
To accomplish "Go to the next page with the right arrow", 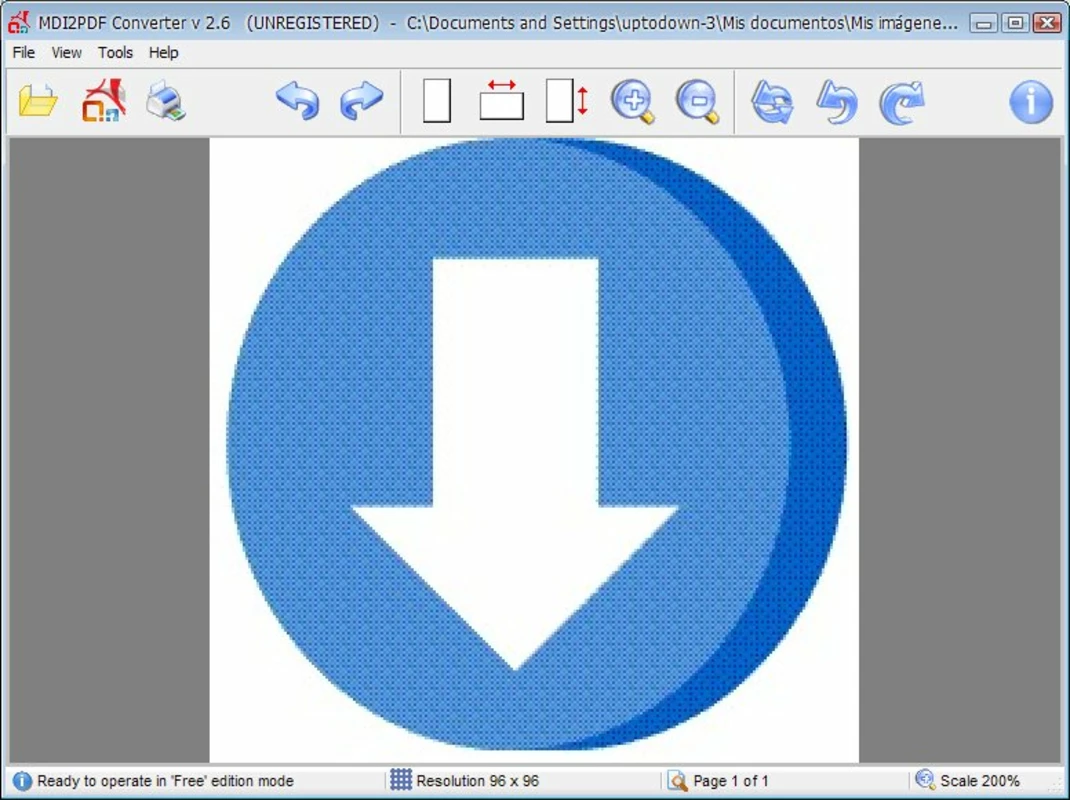I will [x=362, y=100].
